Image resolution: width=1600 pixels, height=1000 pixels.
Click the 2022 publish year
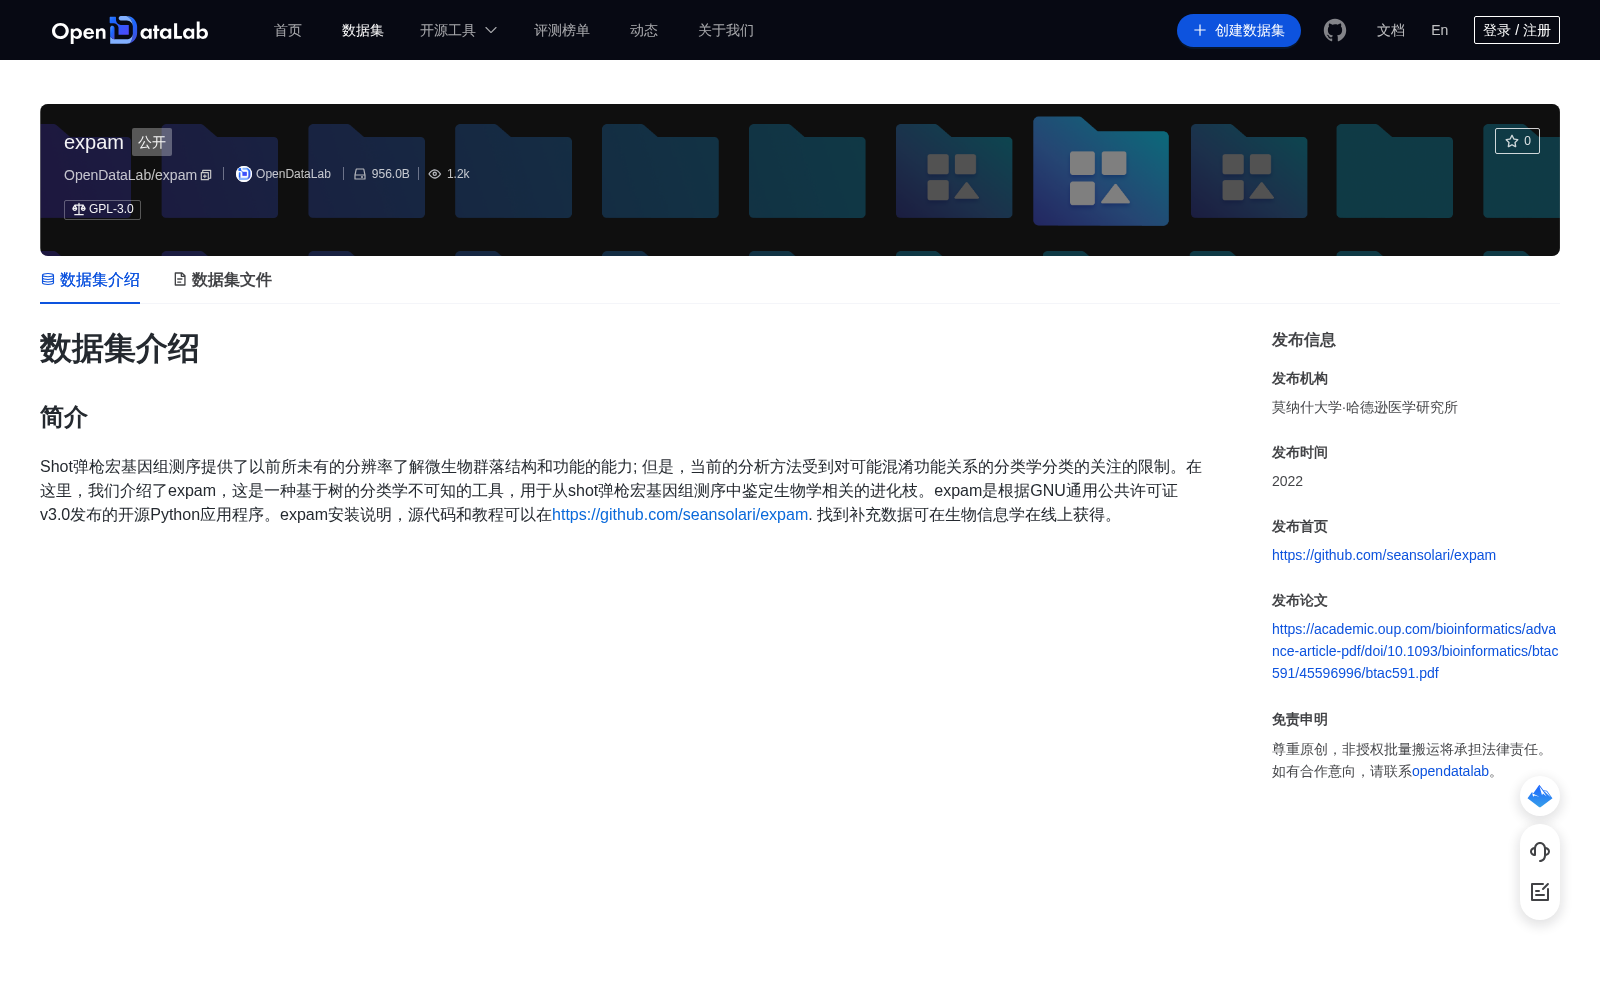(x=1287, y=481)
